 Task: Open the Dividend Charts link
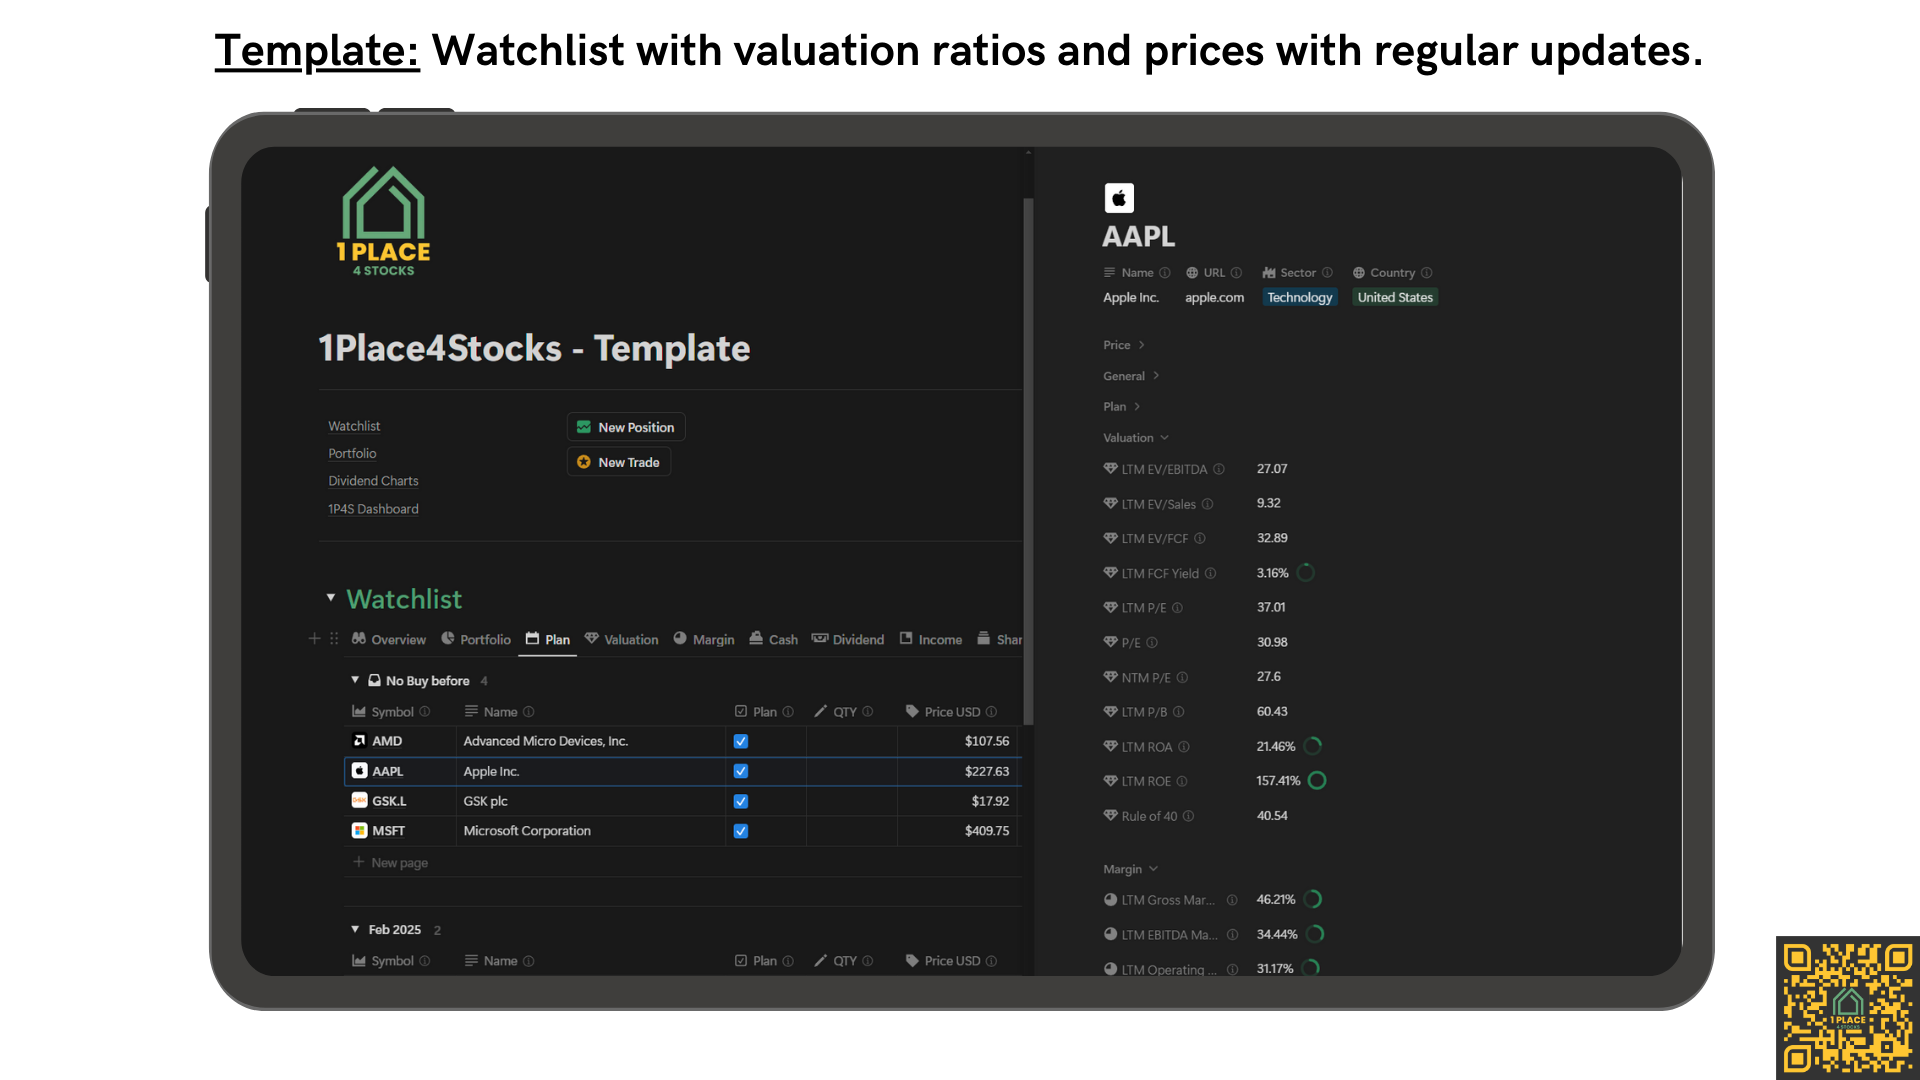pyautogui.click(x=373, y=481)
